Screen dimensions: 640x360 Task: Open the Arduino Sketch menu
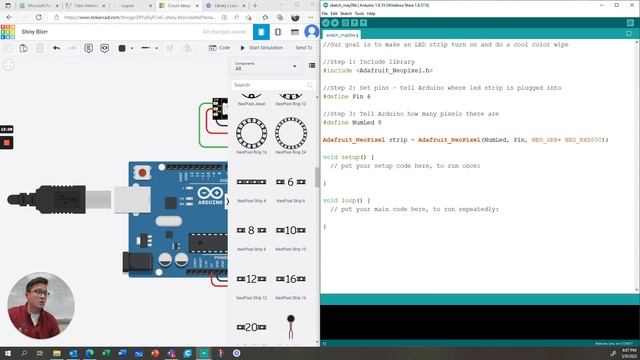pyautogui.click(x=346, y=13)
